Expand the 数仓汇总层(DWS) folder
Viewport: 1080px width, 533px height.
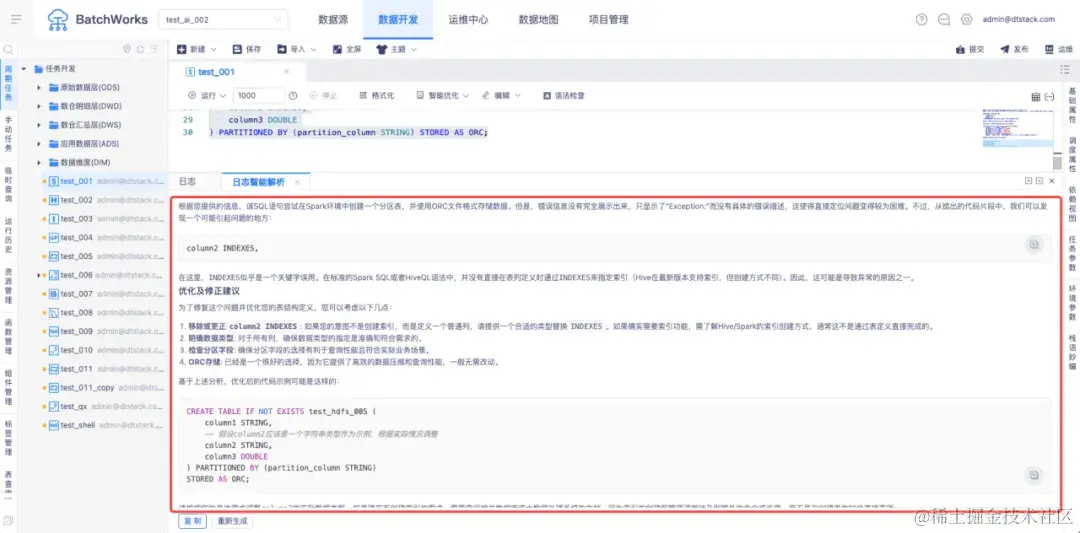coord(39,125)
